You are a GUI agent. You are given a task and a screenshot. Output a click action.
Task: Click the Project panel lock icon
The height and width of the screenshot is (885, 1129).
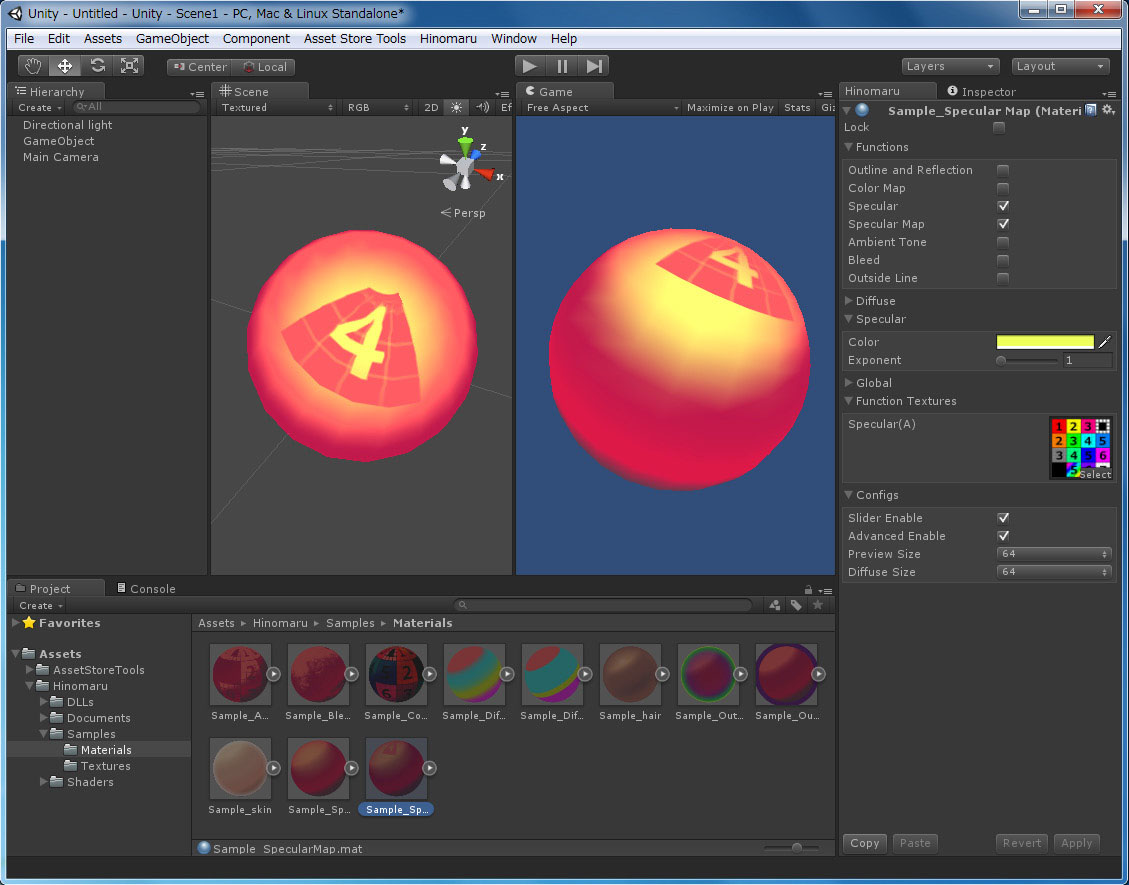click(808, 590)
